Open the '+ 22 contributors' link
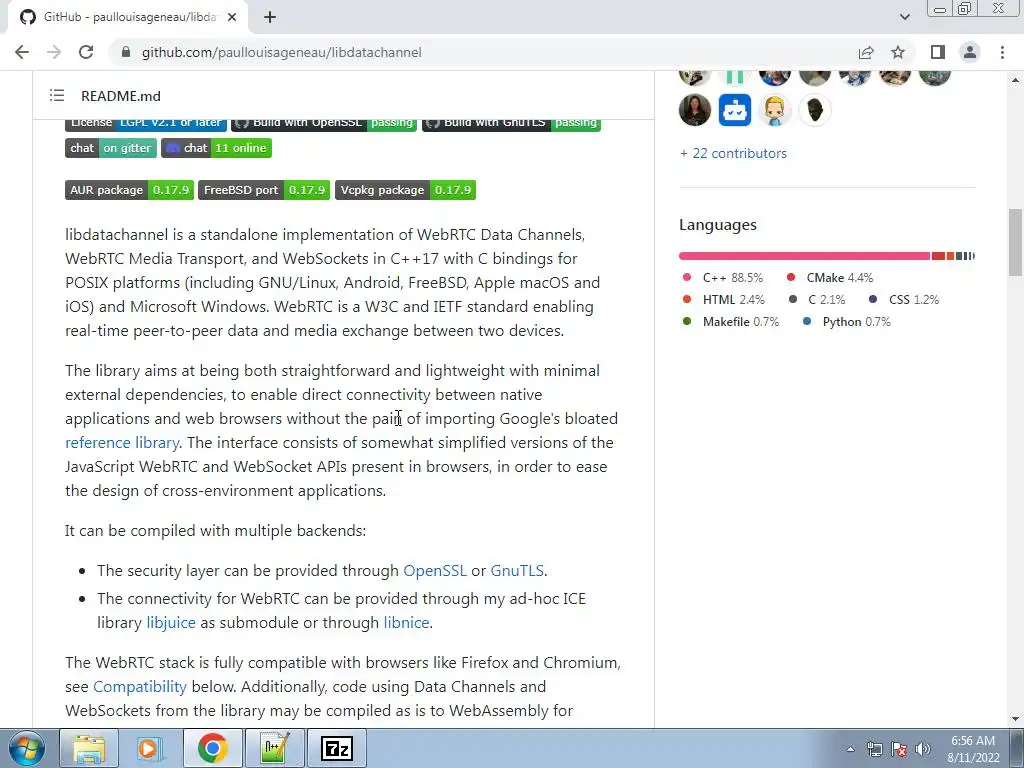 point(733,153)
